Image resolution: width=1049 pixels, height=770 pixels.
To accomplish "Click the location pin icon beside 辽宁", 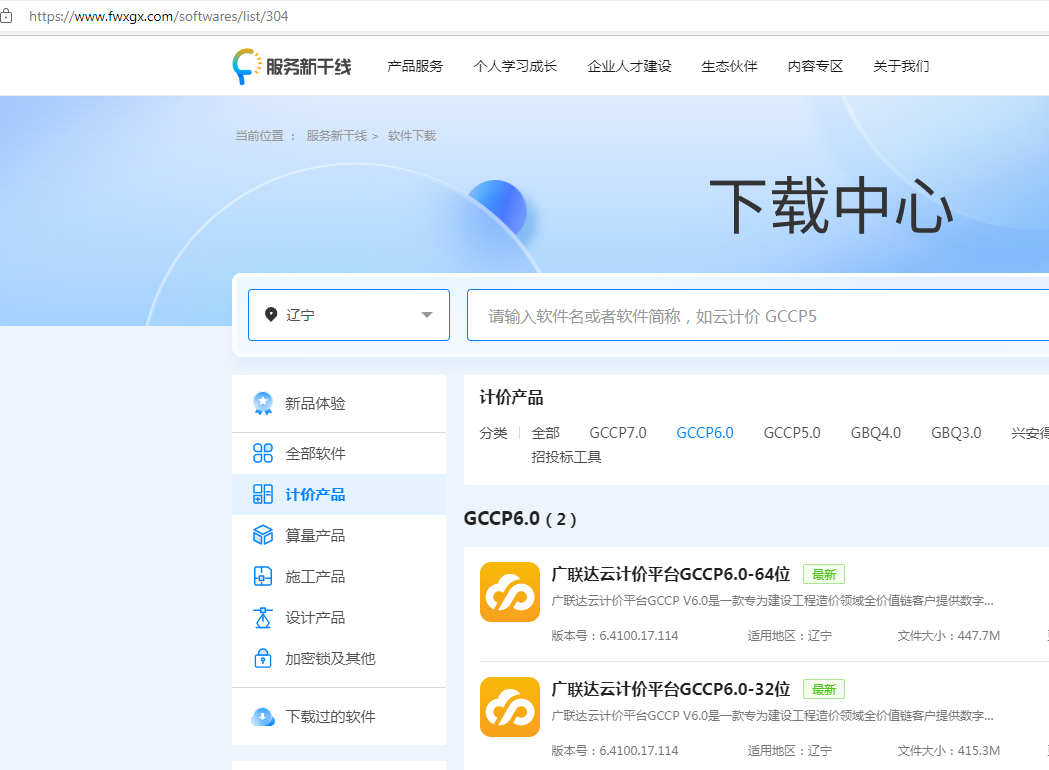I will point(271,314).
